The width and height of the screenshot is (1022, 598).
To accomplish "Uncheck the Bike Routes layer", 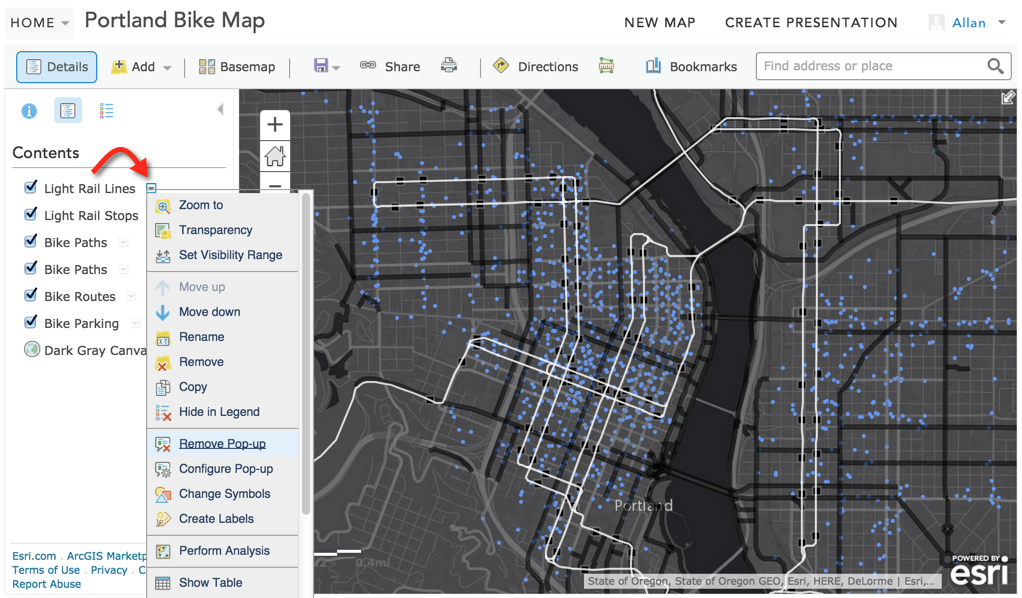I will tap(30, 295).
